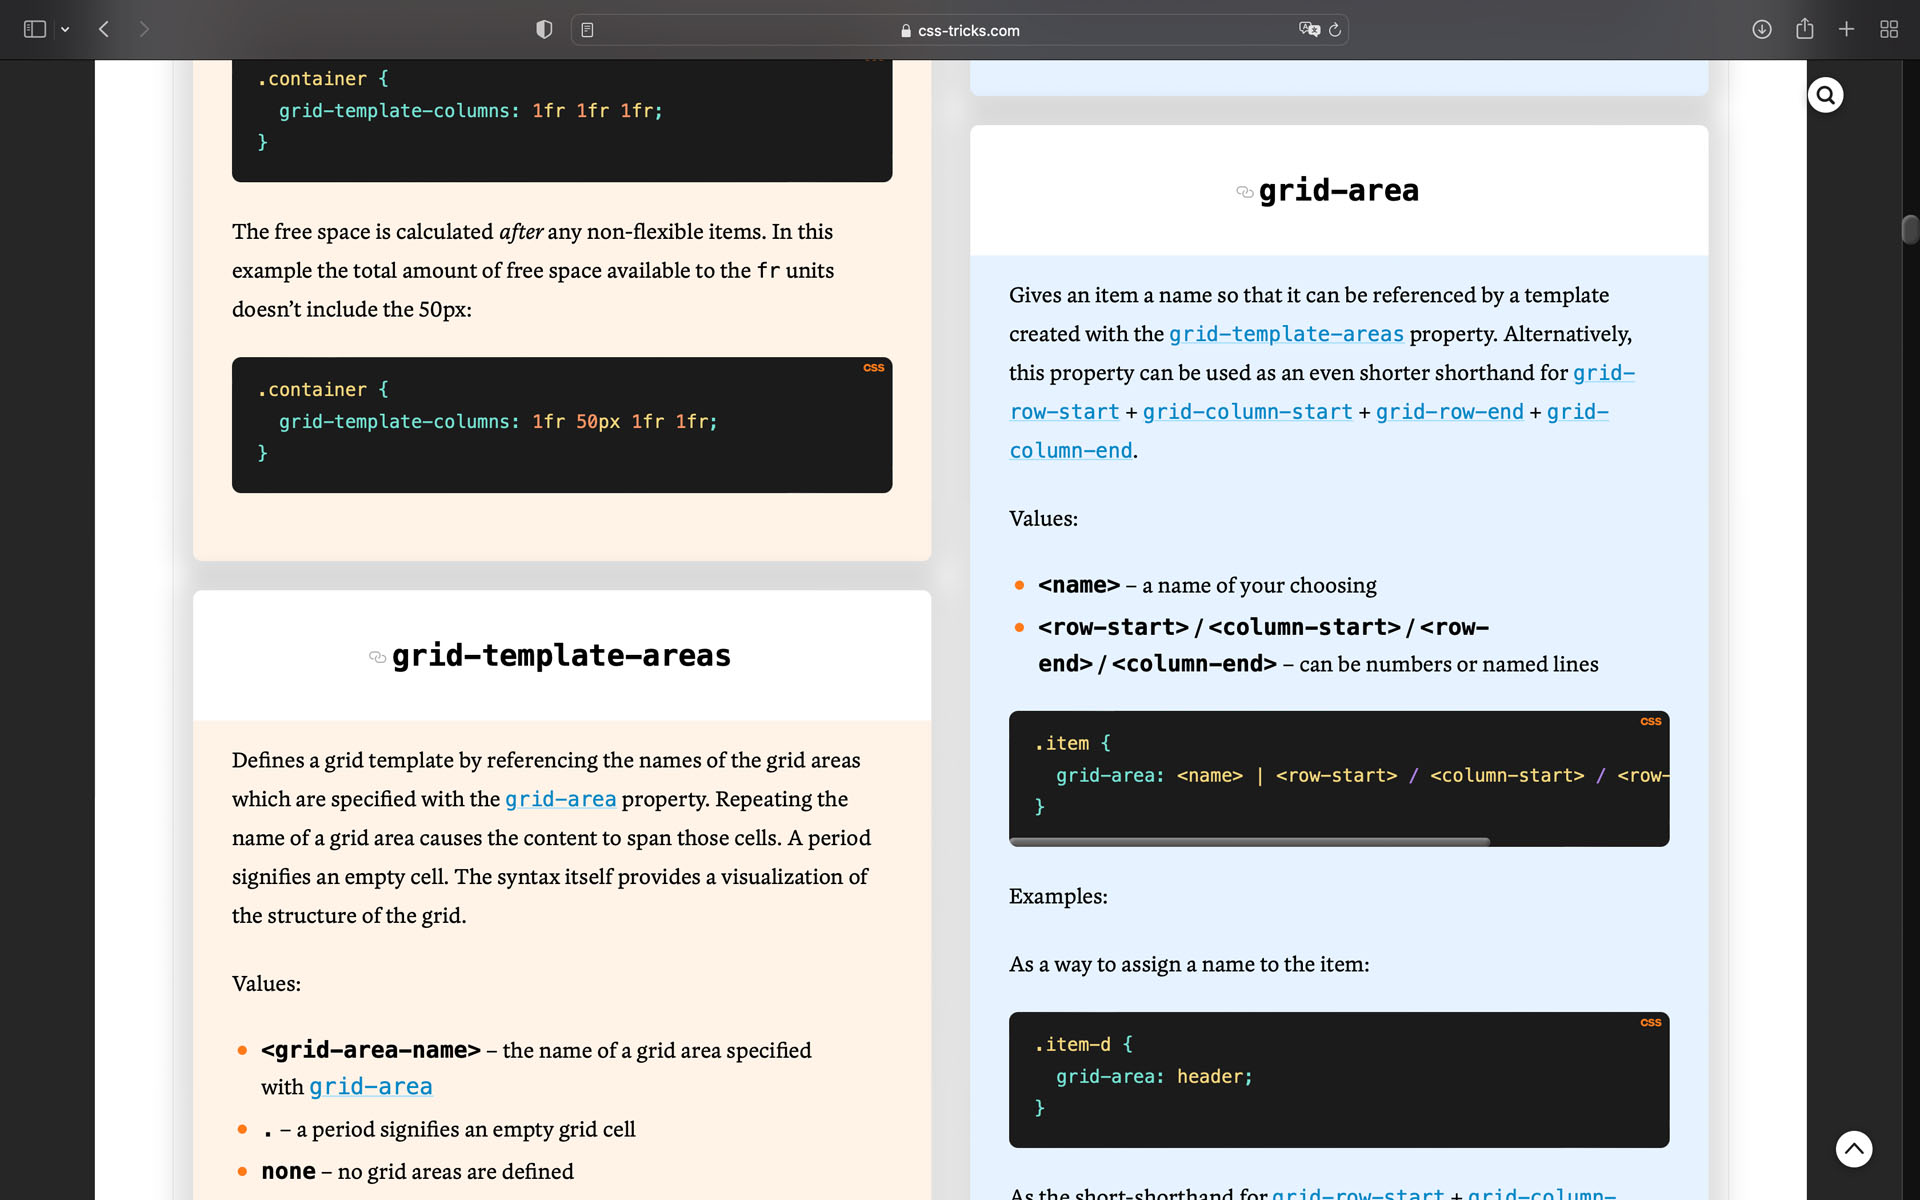Click the horizontal scrollbar in .item code block
The width and height of the screenshot is (1920, 1200).
(1249, 842)
